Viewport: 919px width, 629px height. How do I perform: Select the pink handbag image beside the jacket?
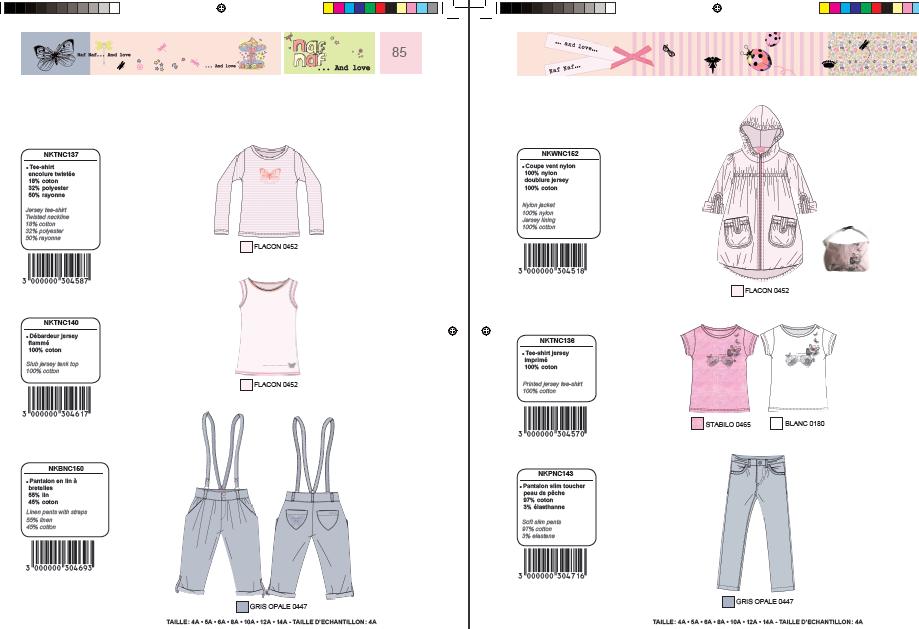pyautogui.click(x=848, y=250)
